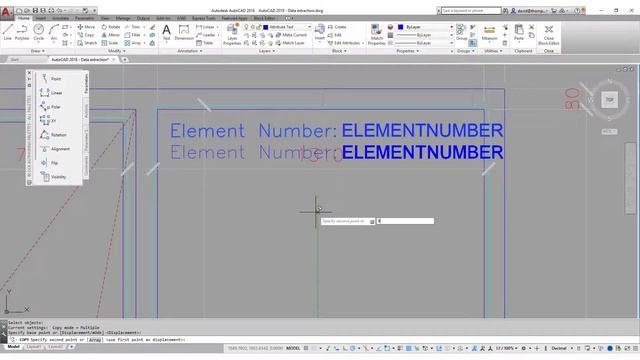Viewport: 640px width, 360px height.
Task: Expand the Draw panel
Action: point(38,51)
